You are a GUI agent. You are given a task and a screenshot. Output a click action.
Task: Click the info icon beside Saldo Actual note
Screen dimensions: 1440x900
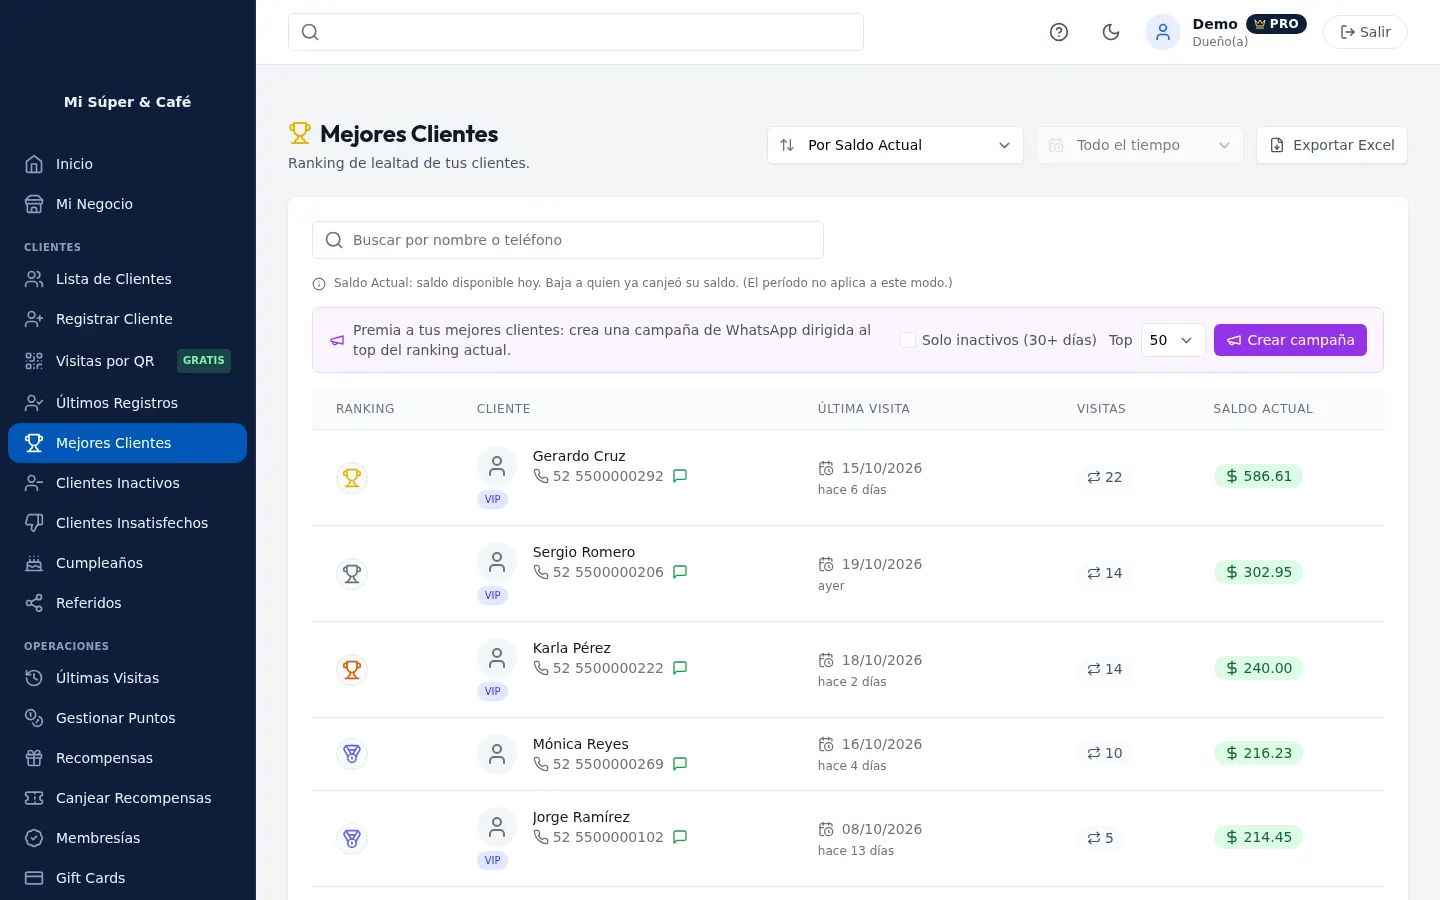click(319, 284)
